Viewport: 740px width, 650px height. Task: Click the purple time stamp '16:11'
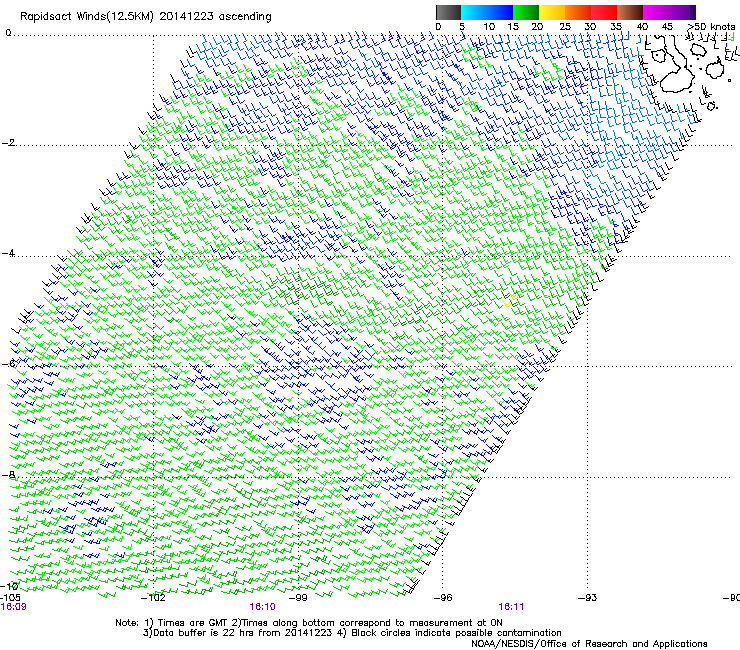(x=512, y=607)
